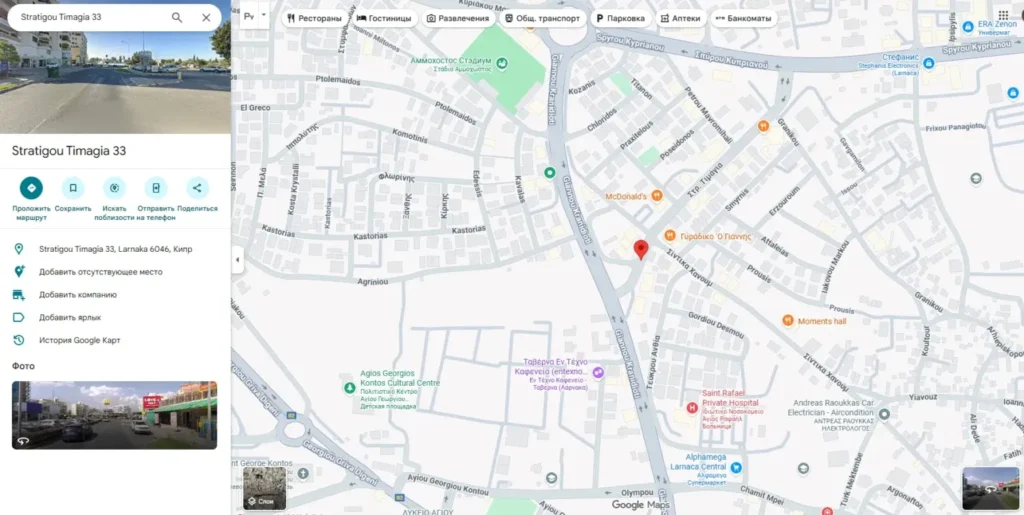Open the Рч dropdown arrow
This screenshot has width=1024, height=515.
click(x=264, y=16)
